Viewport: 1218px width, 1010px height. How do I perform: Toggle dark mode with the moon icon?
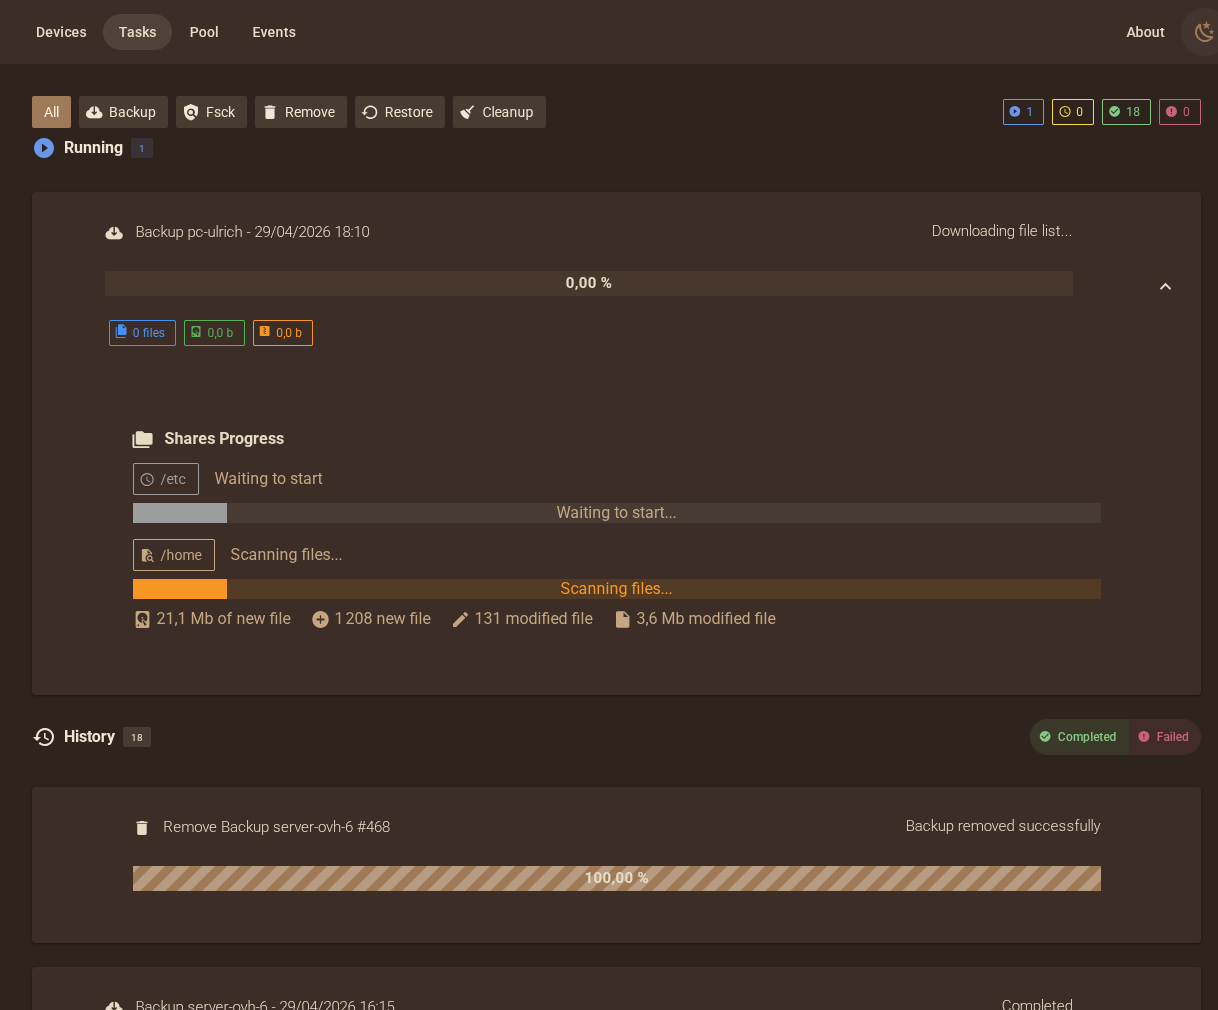(x=1202, y=31)
